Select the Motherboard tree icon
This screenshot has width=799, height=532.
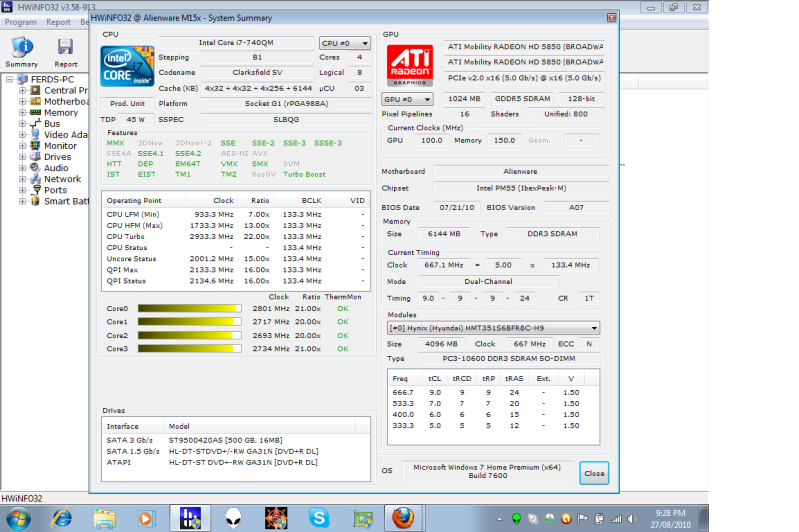35,101
